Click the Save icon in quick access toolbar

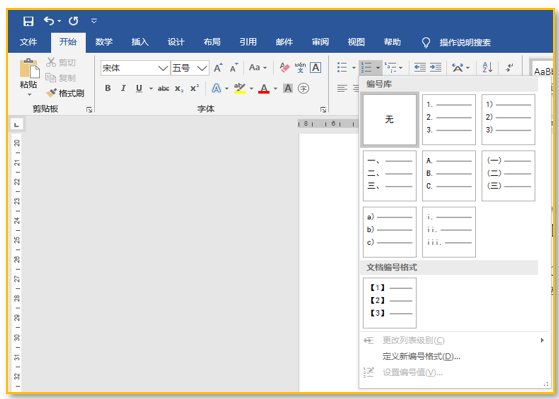[28, 21]
